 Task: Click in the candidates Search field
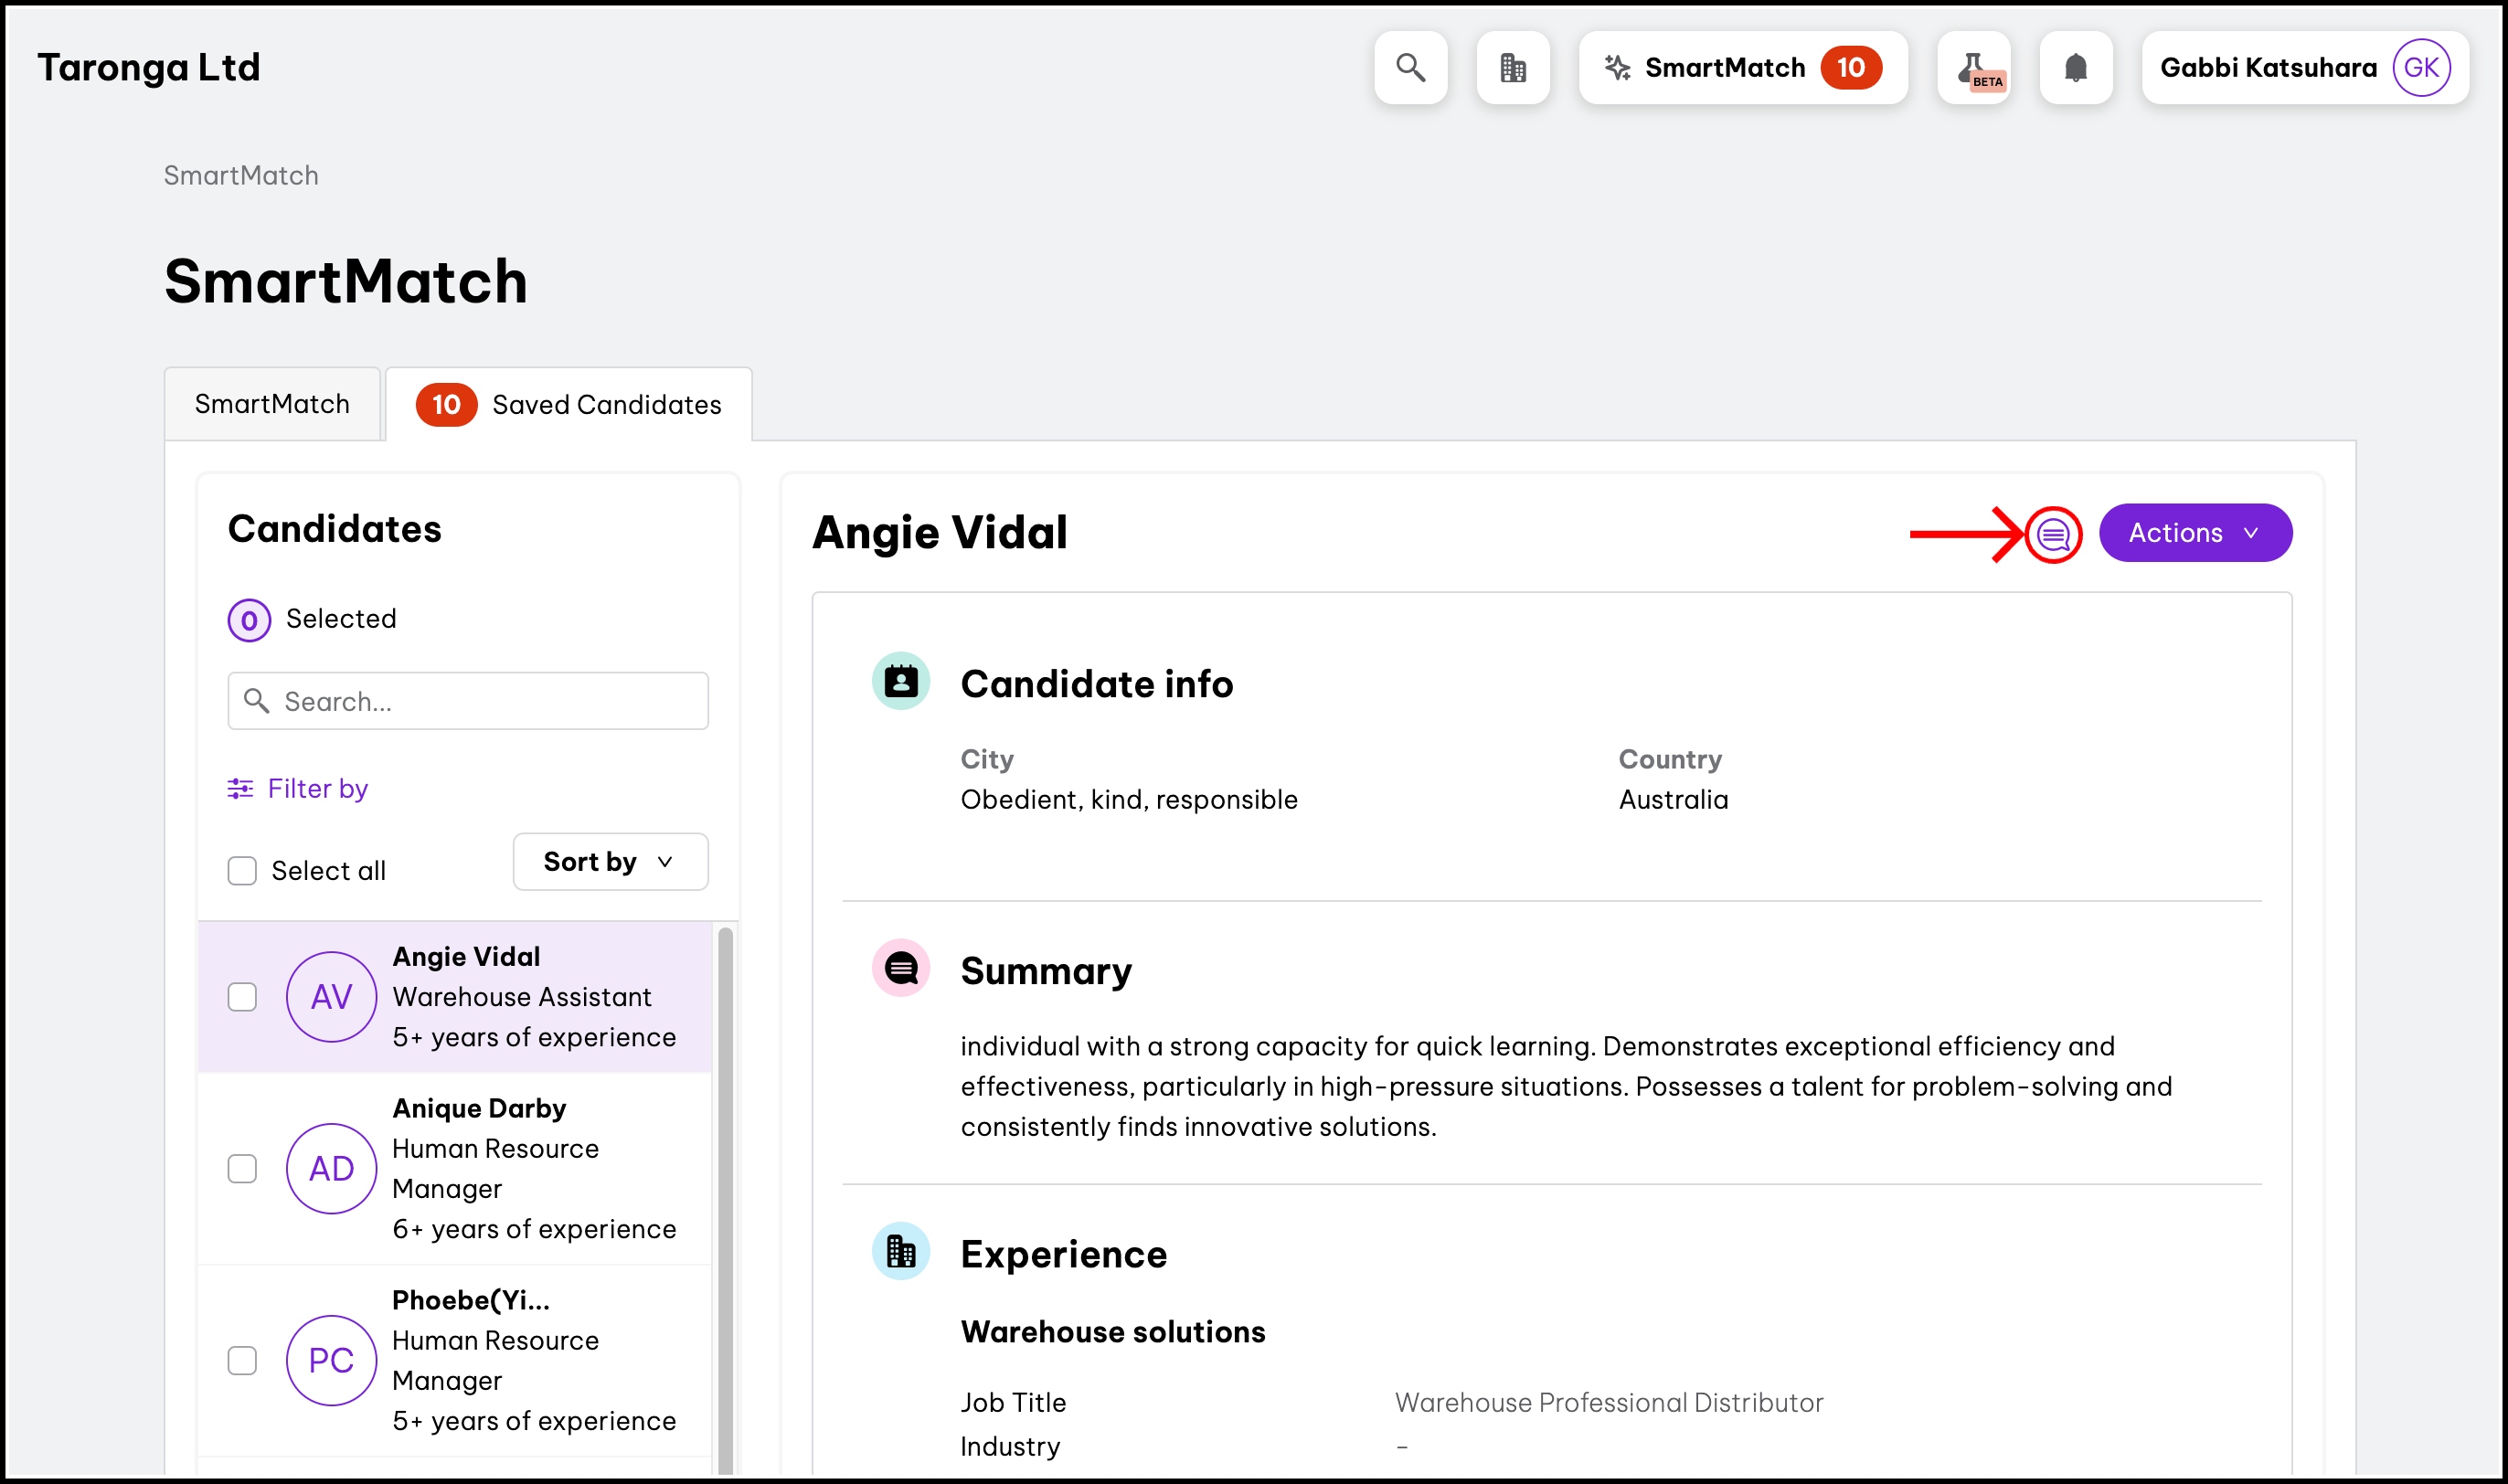468,701
